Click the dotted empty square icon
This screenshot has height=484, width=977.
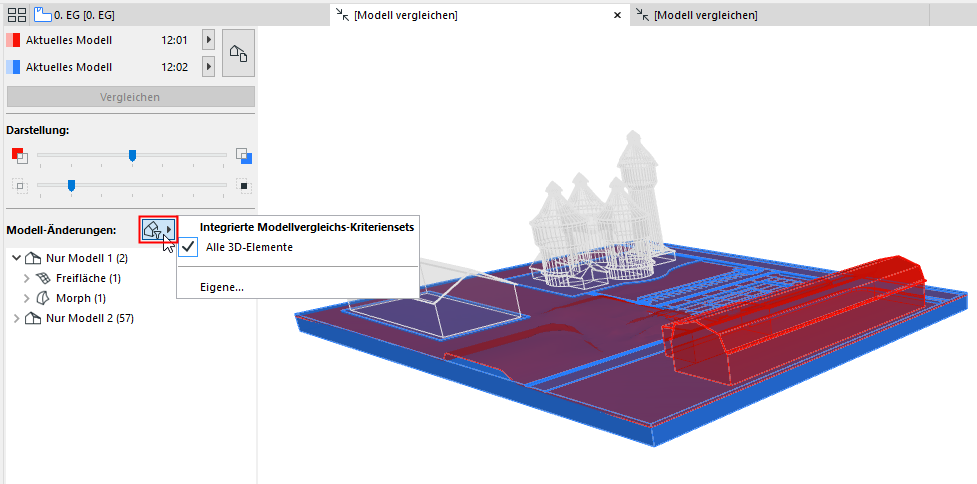[19, 186]
